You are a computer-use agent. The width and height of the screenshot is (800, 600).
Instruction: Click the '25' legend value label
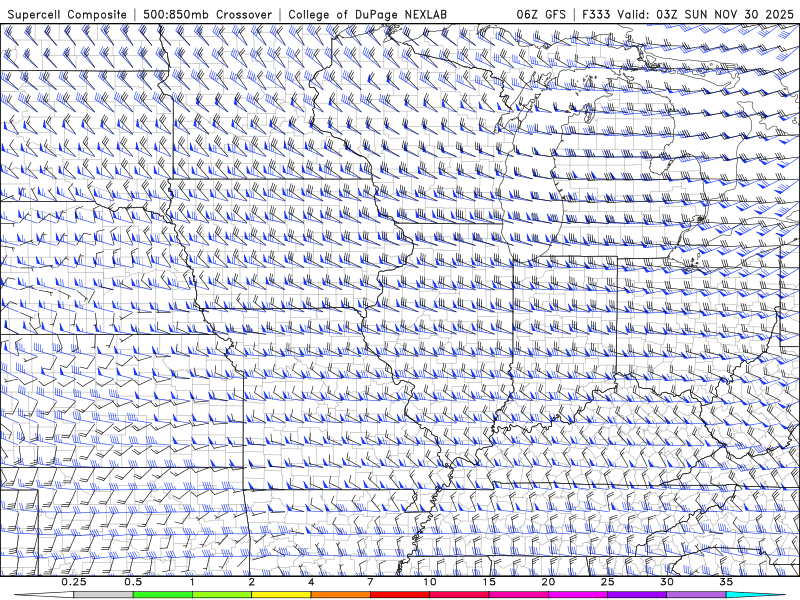tap(607, 582)
